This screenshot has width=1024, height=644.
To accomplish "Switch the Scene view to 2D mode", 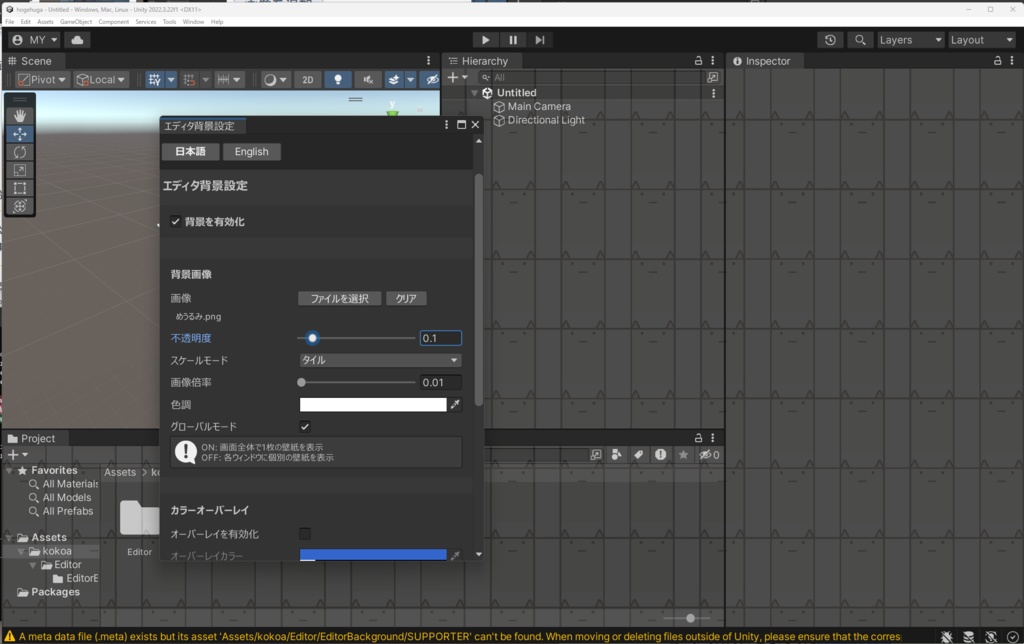I will point(307,80).
